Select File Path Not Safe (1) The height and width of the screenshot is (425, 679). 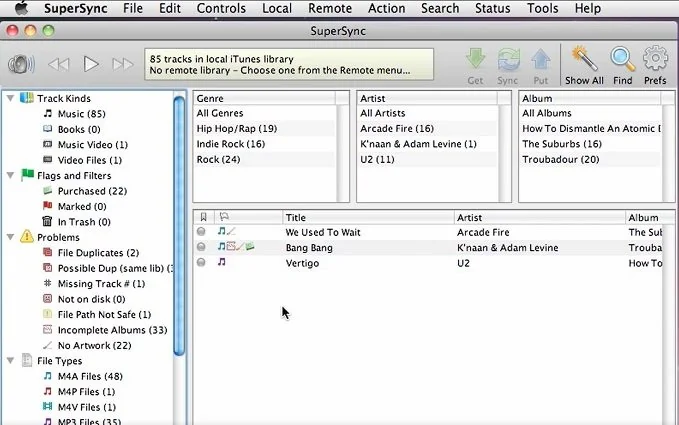[104, 315]
